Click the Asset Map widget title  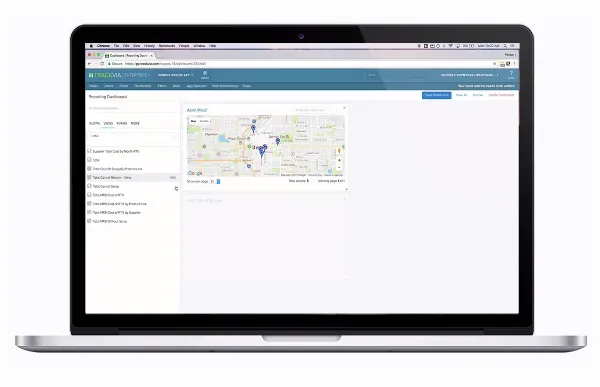coord(197,110)
